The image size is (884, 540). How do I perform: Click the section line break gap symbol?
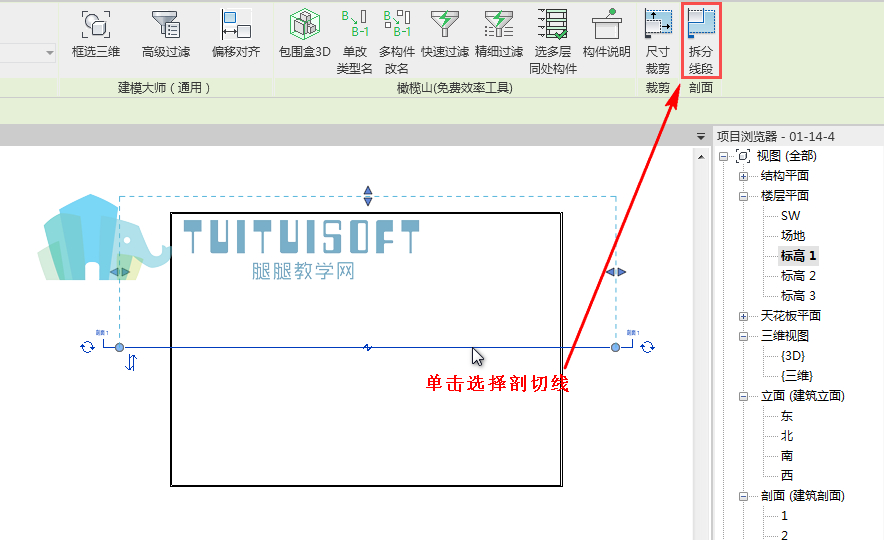point(367,347)
